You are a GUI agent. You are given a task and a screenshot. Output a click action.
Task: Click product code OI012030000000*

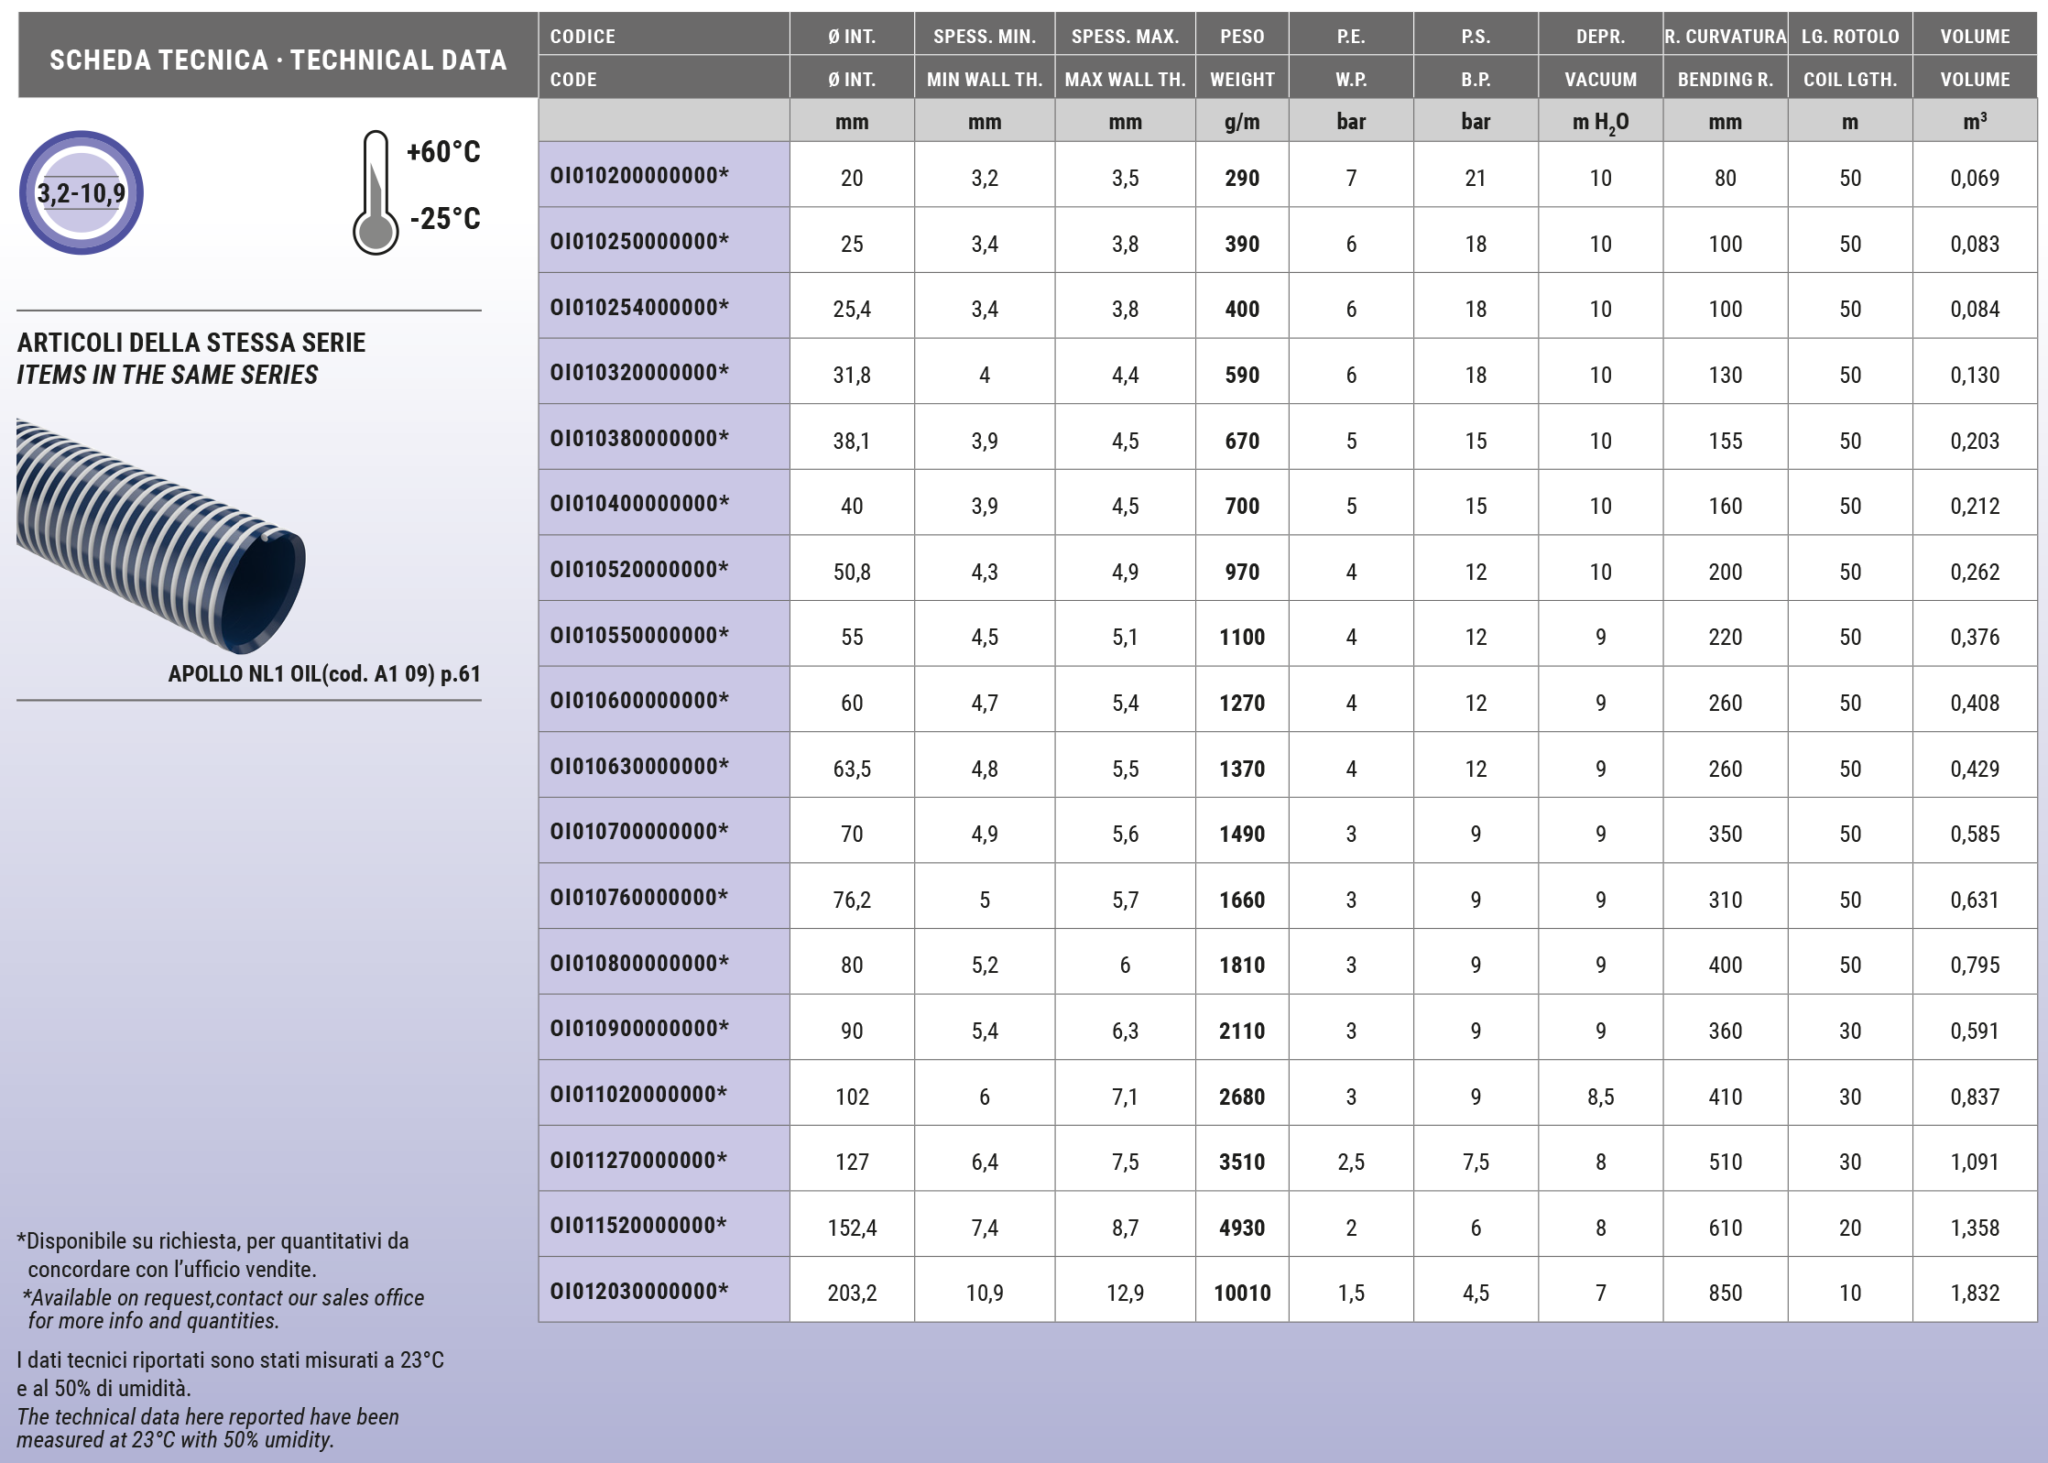point(640,1291)
